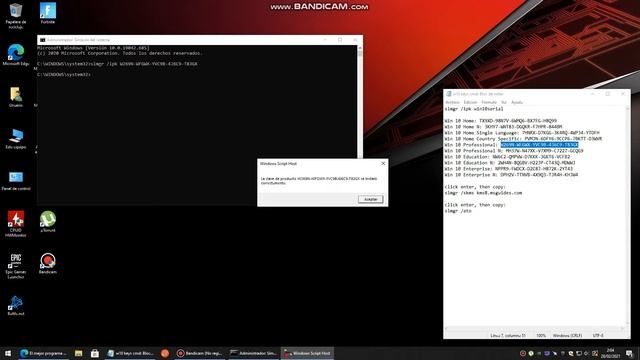Open the Usuario folder desktop icon

[16, 97]
